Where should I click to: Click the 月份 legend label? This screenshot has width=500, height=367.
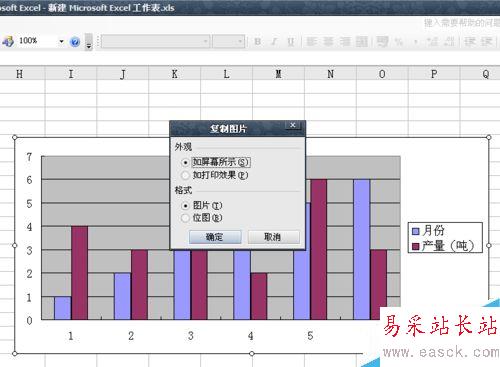(433, 230)
